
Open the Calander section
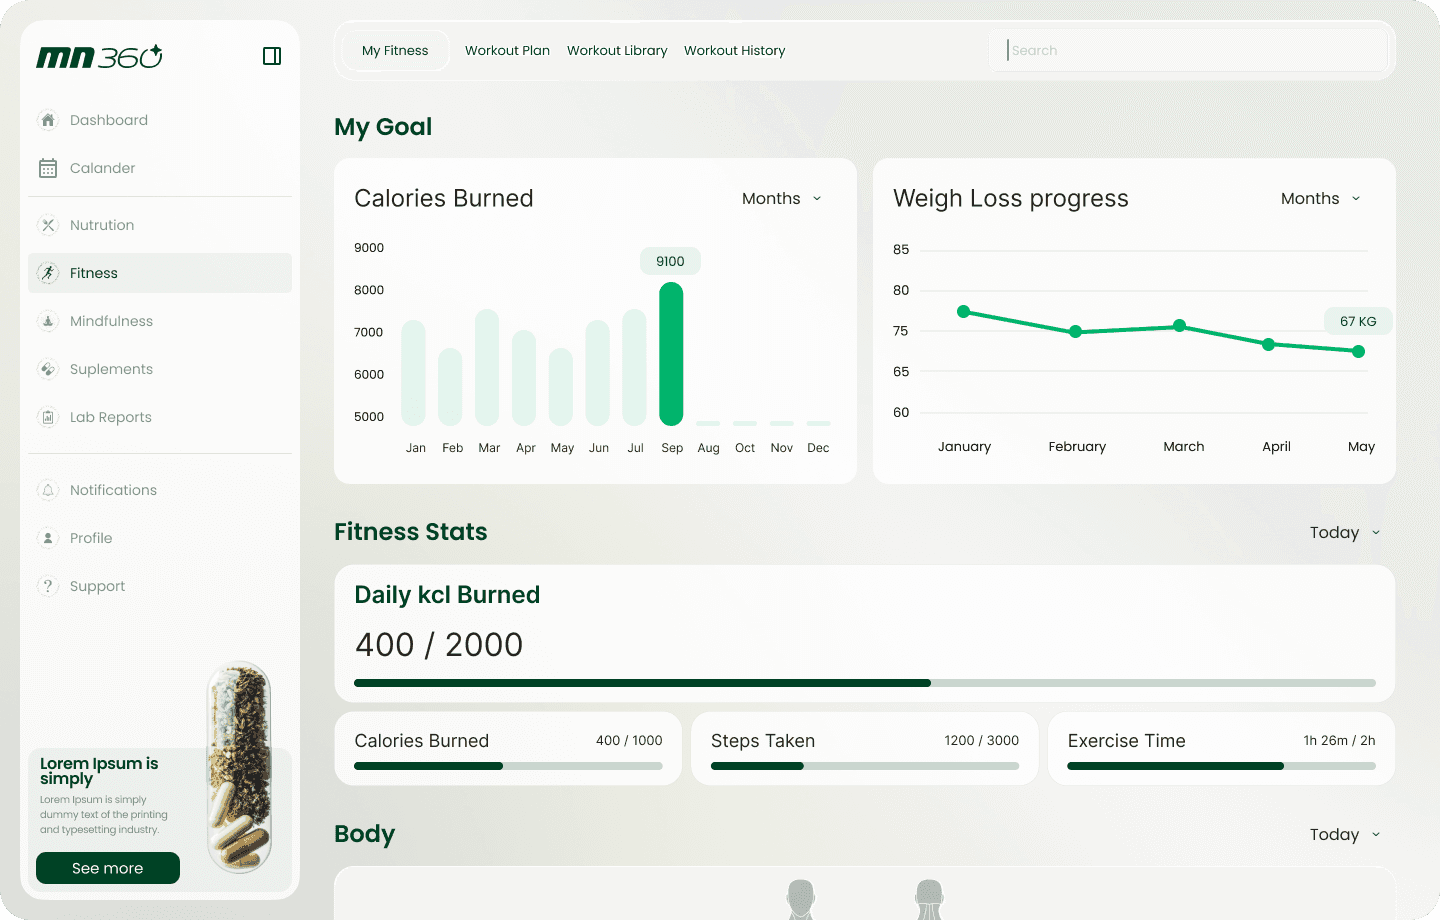point(160,168)
